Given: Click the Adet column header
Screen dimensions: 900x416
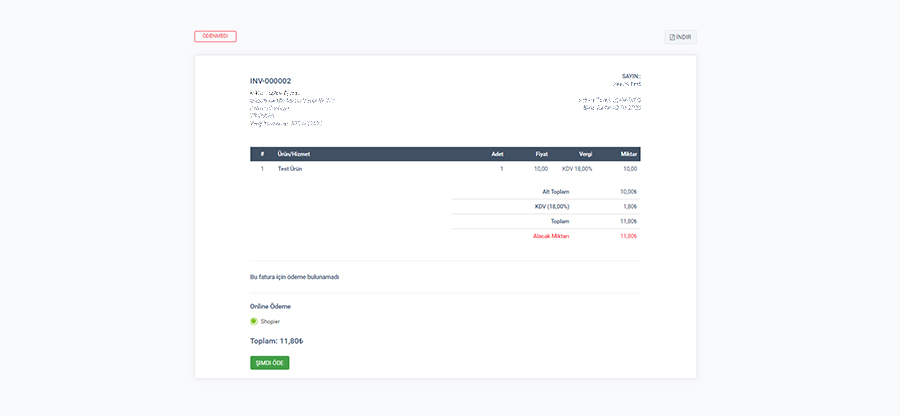Looking at the screenshot, I should point(497,154).
